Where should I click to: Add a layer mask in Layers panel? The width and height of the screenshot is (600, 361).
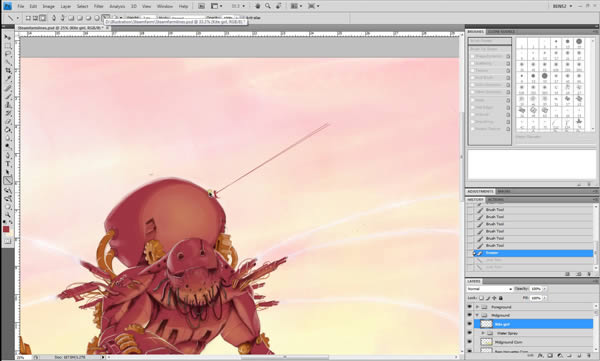[549, 356]
